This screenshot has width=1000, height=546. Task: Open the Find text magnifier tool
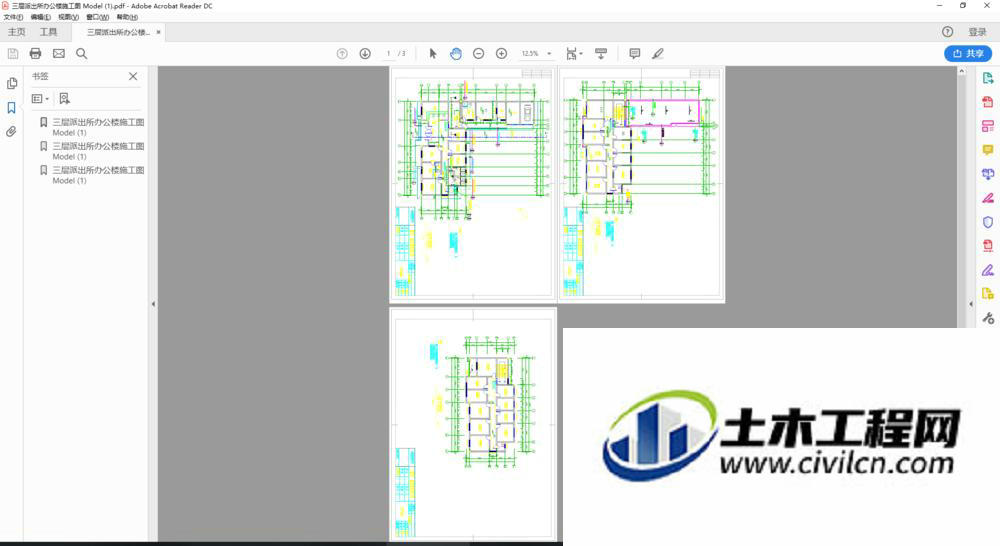[x=82, y=54]
